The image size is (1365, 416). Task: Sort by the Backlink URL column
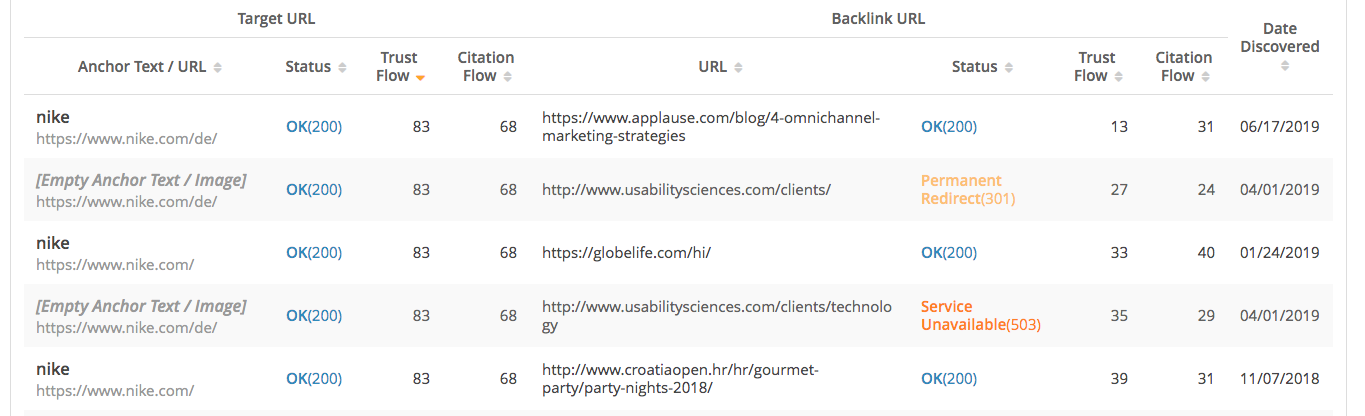coord(738,67)
